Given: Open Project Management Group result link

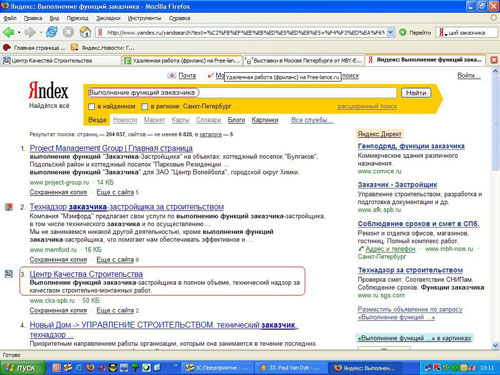Looking at the screenshot, I should tap(111, 148).
